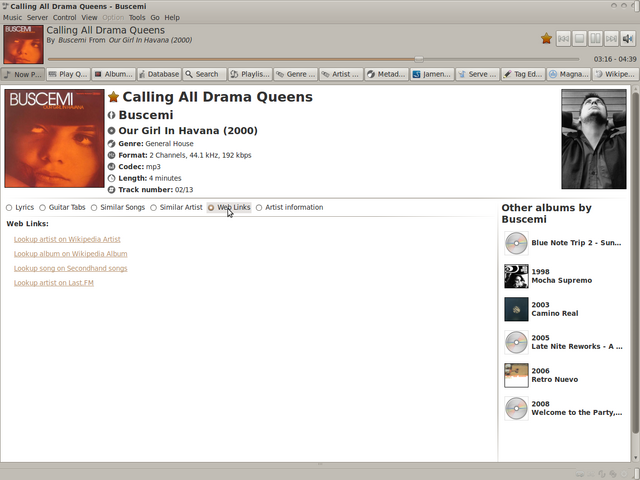Follow Lookup album on Wikipedia Album link

click(71, 254)
